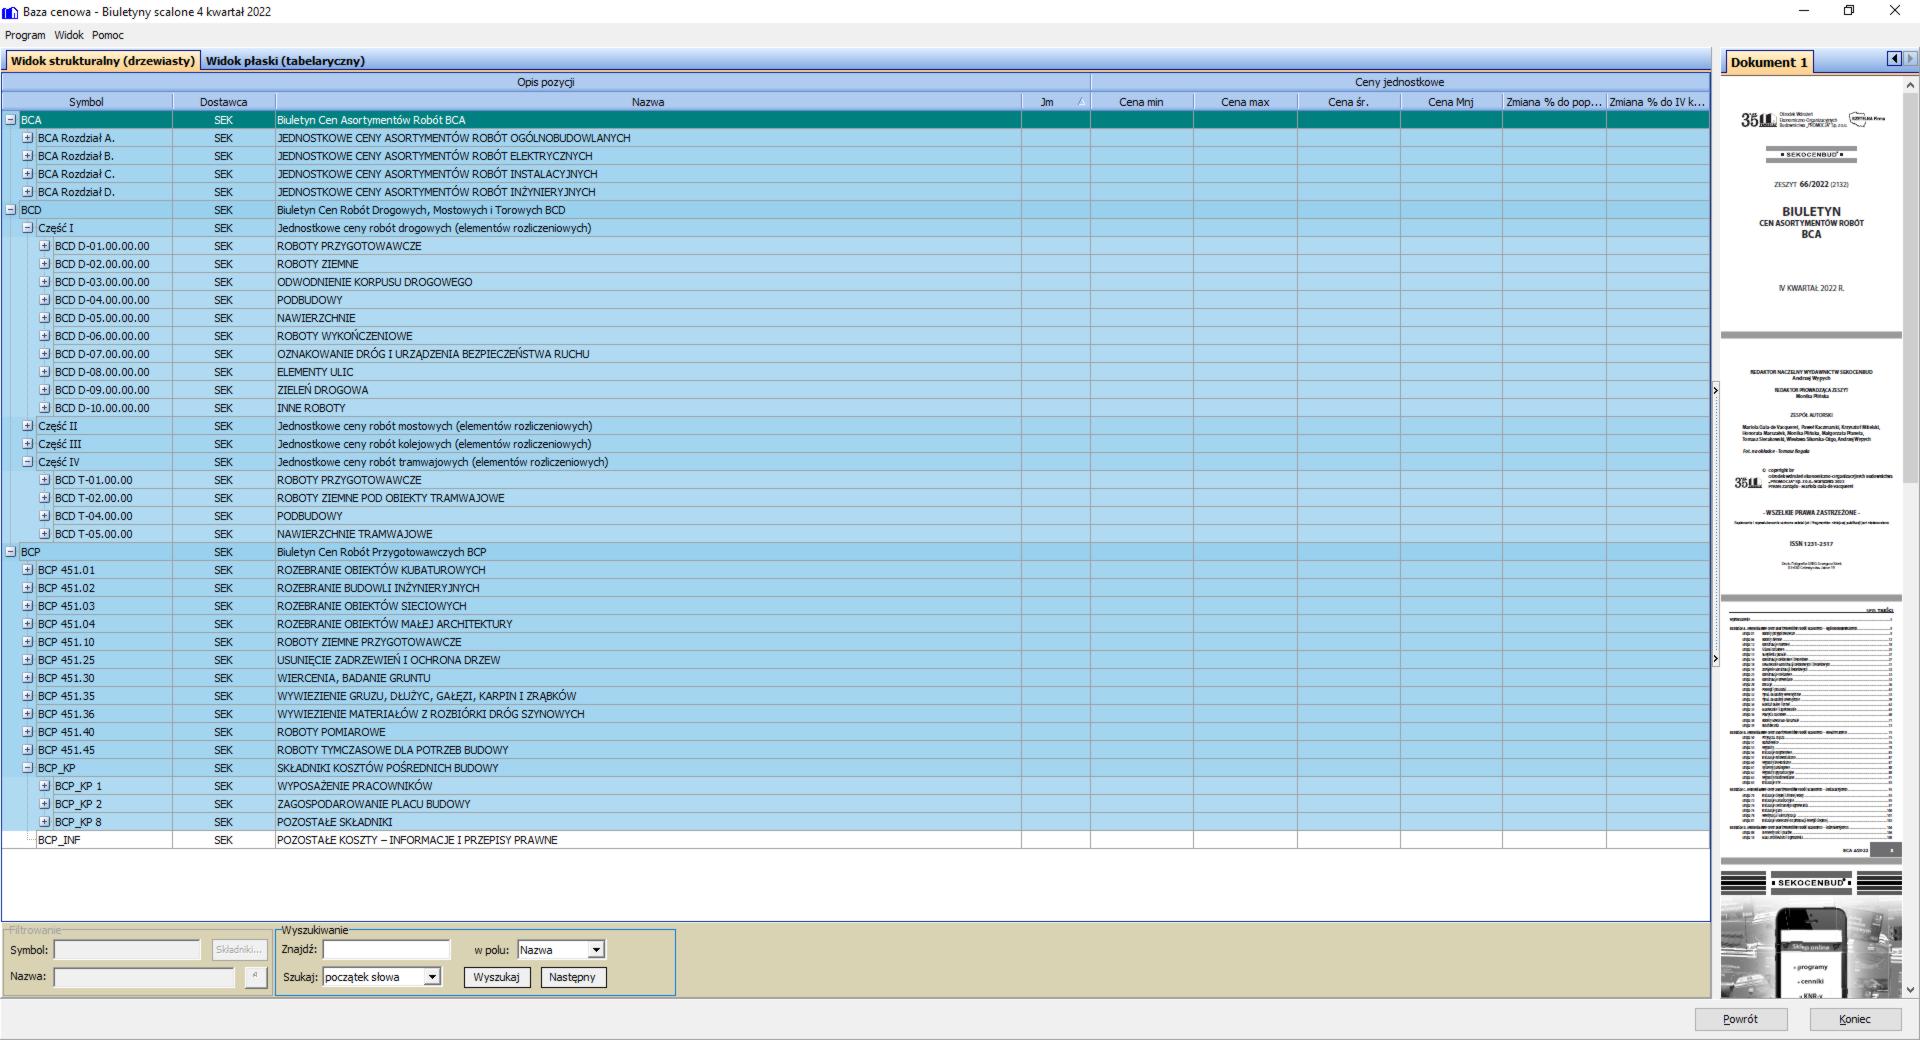Screen dimensions: 1920x1040
Task: Click the Baza cenowa app icon in title bar
Action: coord(11,12)
